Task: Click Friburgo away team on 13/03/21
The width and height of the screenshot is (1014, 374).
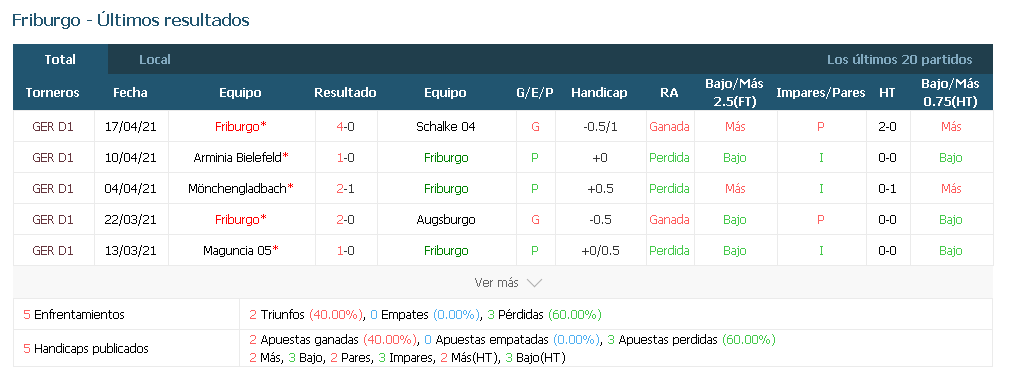Action: click(446, 251)
